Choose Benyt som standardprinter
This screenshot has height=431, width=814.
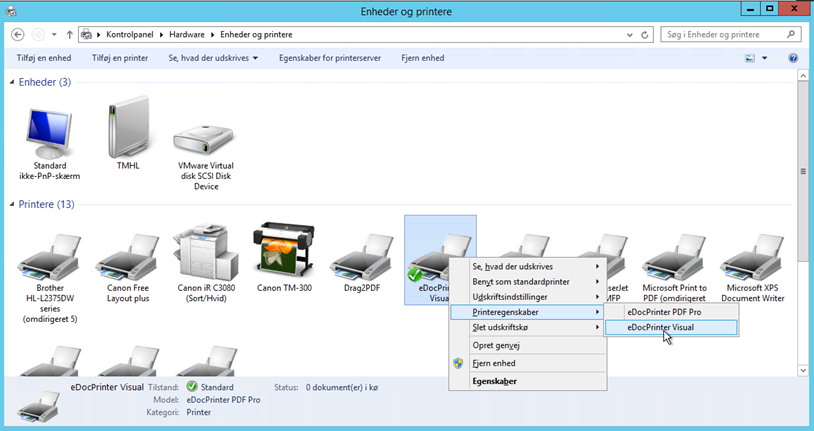(x=528, y=281)
